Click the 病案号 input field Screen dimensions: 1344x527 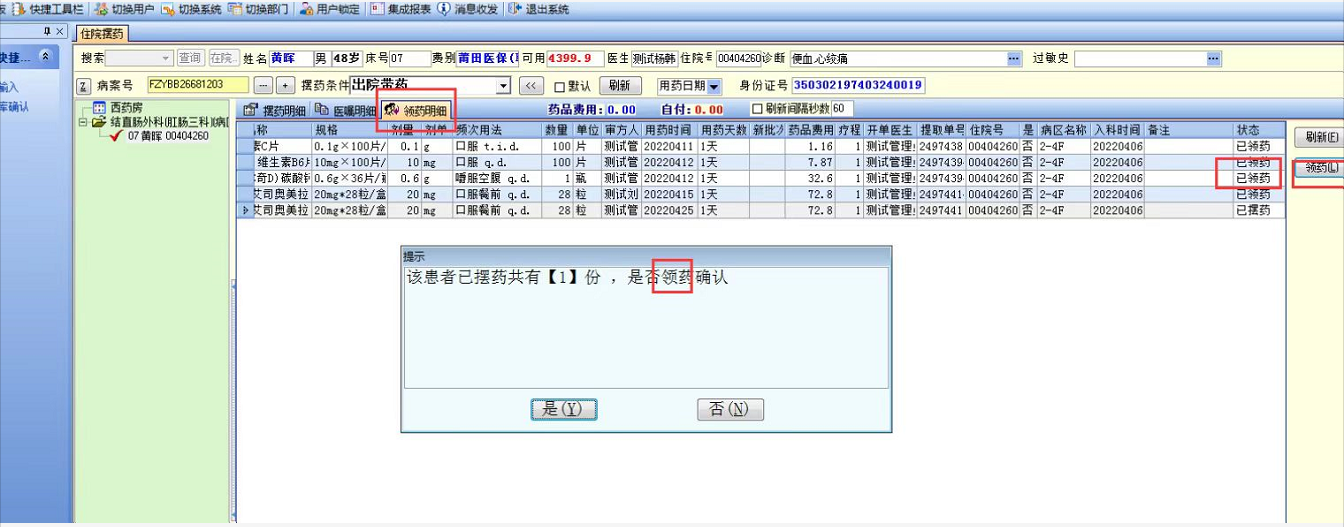(198, 86)
